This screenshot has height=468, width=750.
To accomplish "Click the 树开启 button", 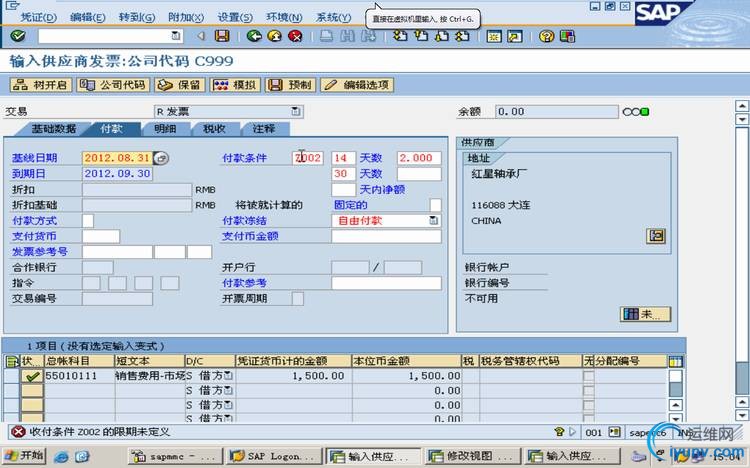I will (x=41, y=85).
